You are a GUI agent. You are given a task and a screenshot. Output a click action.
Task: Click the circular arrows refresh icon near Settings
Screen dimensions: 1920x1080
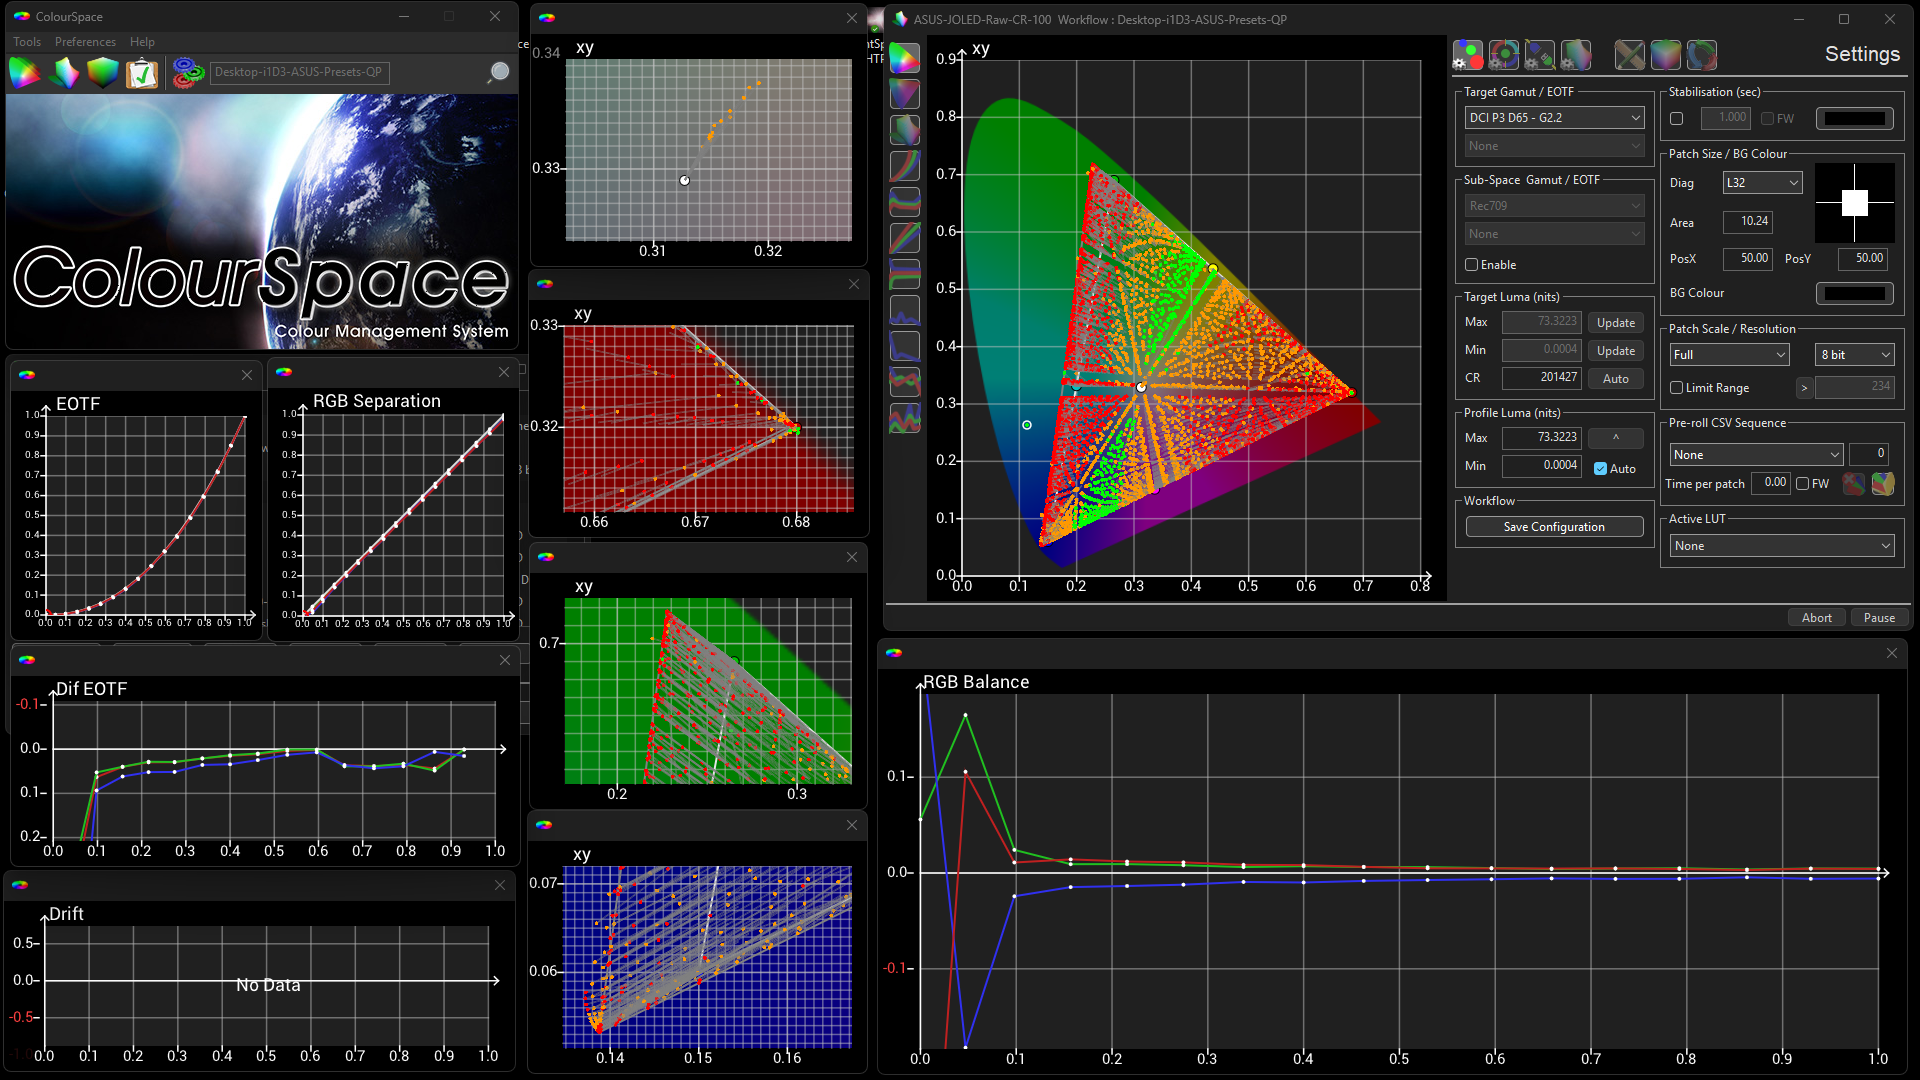(x=1701, y=55)
